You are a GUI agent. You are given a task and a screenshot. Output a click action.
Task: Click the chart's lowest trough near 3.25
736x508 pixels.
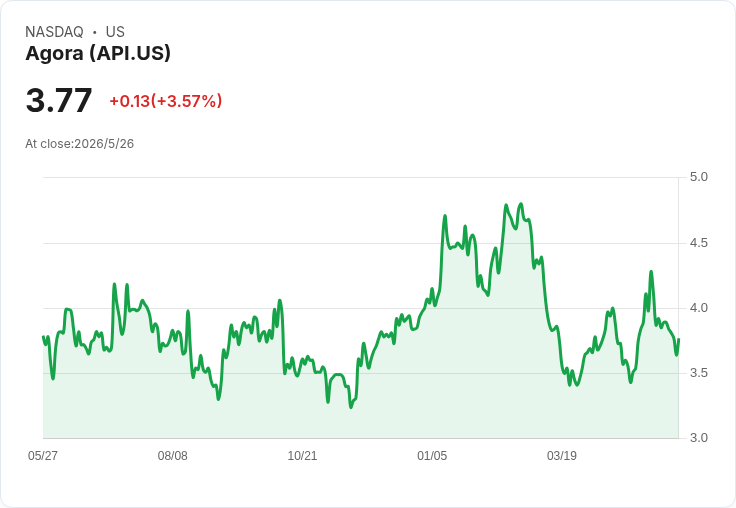pyautogui.click(x=351, y=407)
